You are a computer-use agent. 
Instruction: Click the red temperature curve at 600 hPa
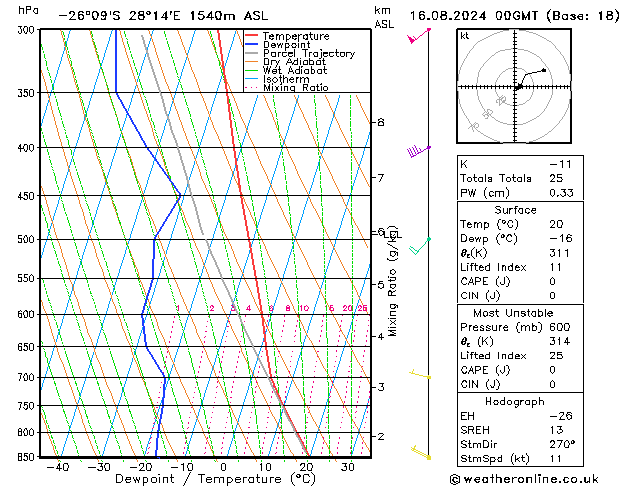[x=262, y=314]
